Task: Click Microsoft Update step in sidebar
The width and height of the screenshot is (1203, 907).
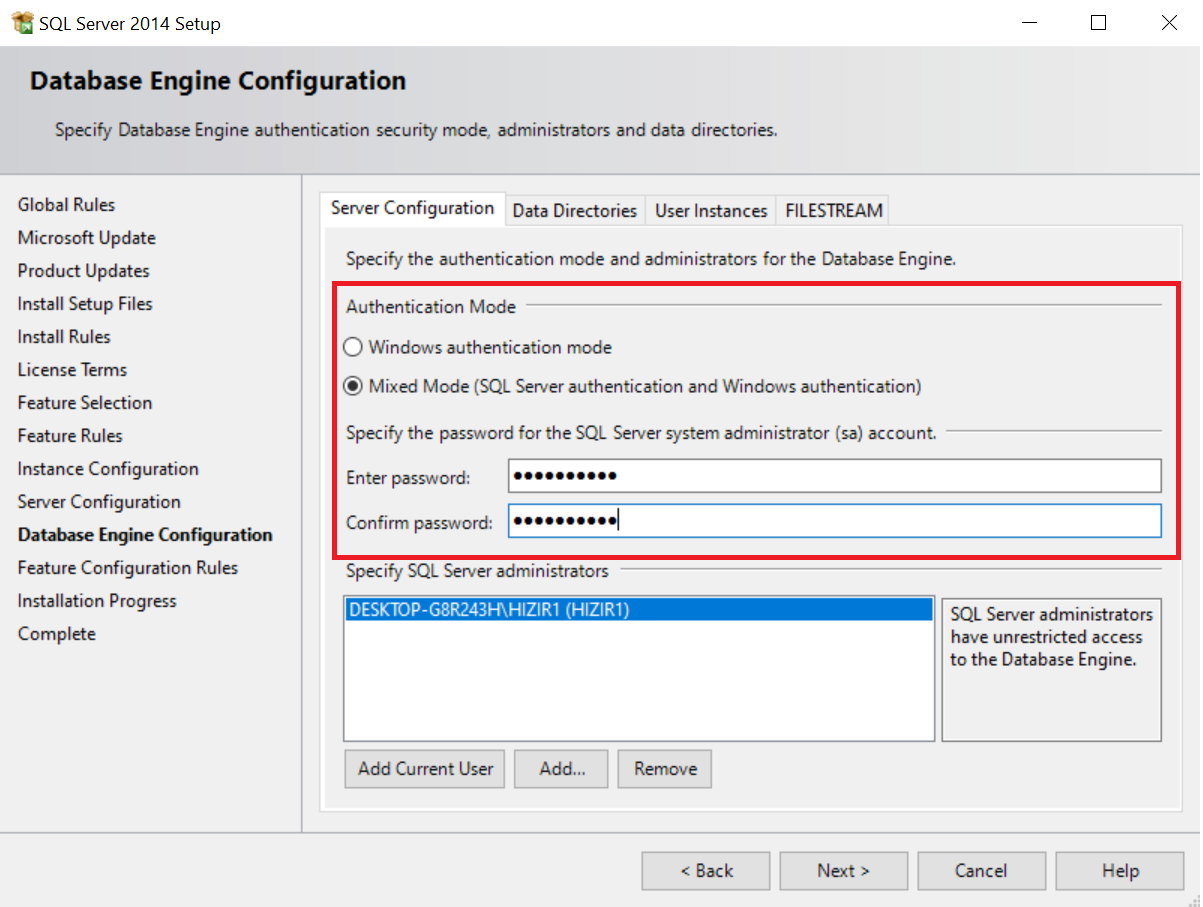Action: pos(87,238)
